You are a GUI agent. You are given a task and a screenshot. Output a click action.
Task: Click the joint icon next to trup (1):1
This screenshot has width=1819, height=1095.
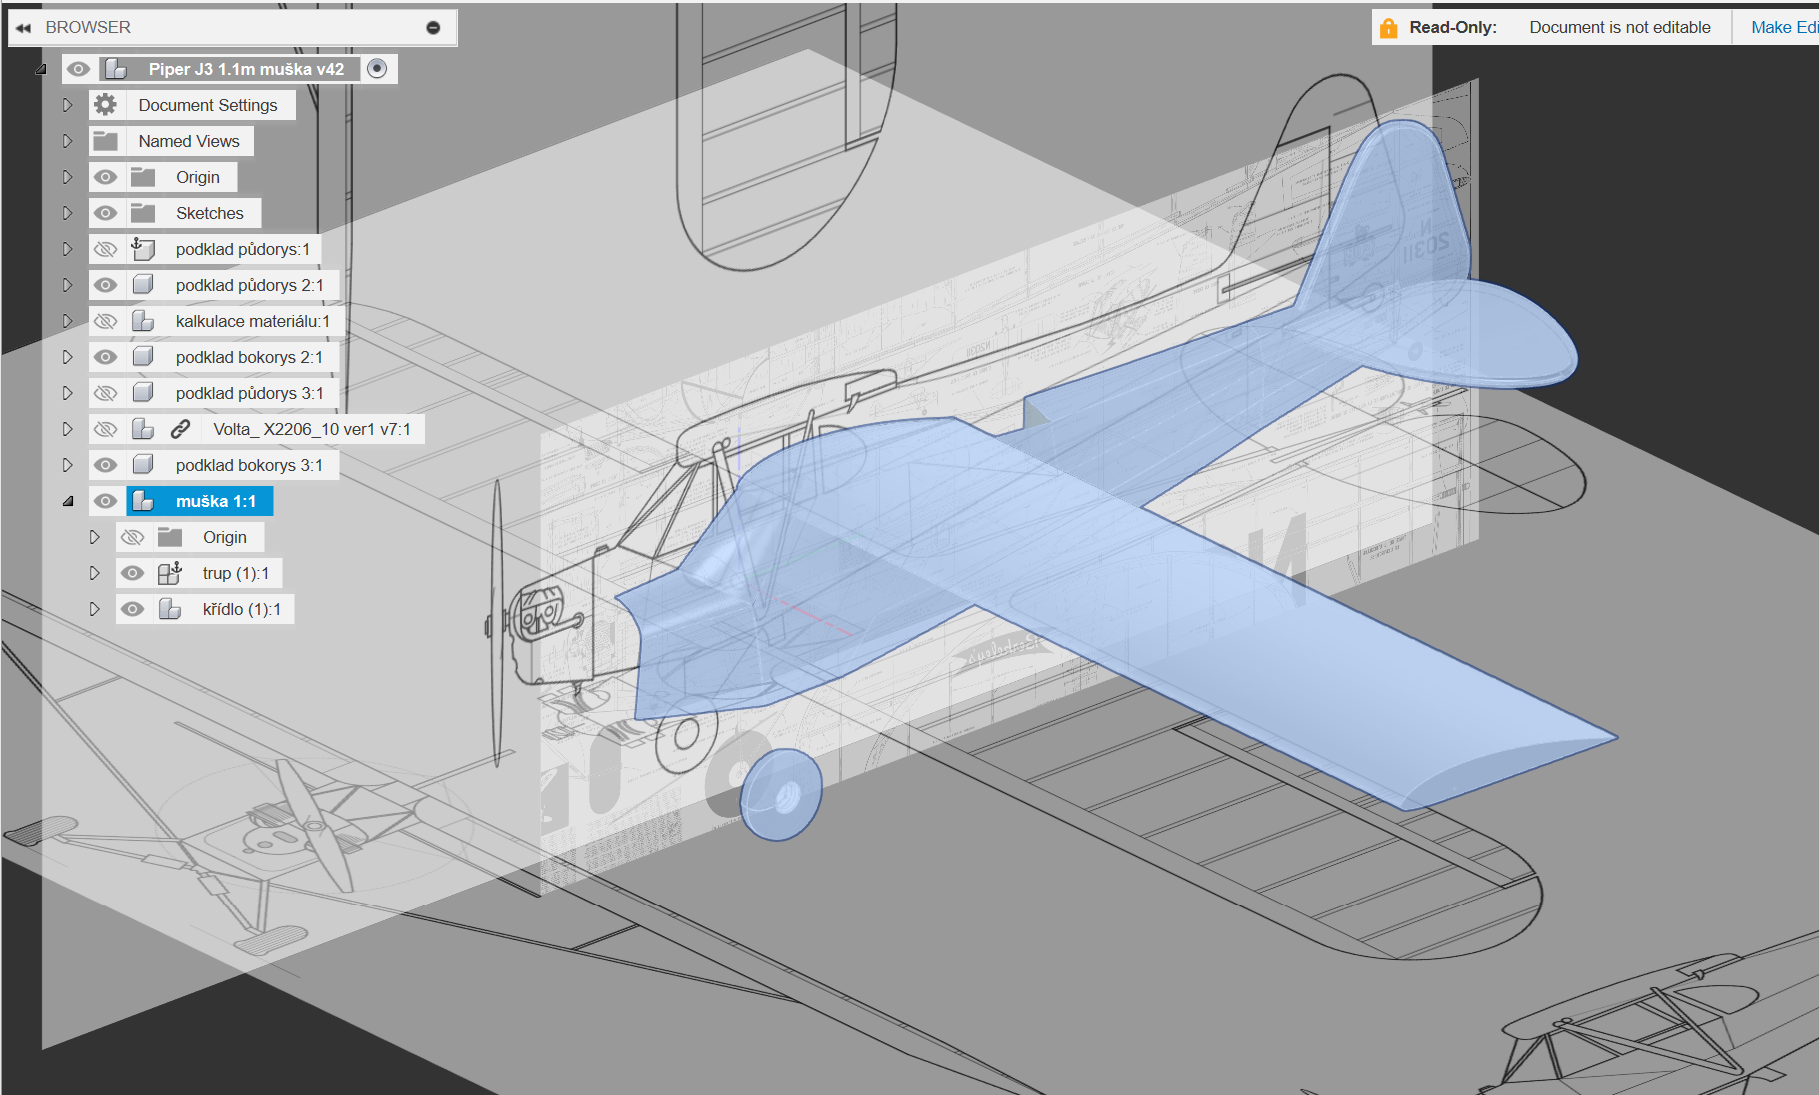[x=169, y=573]
